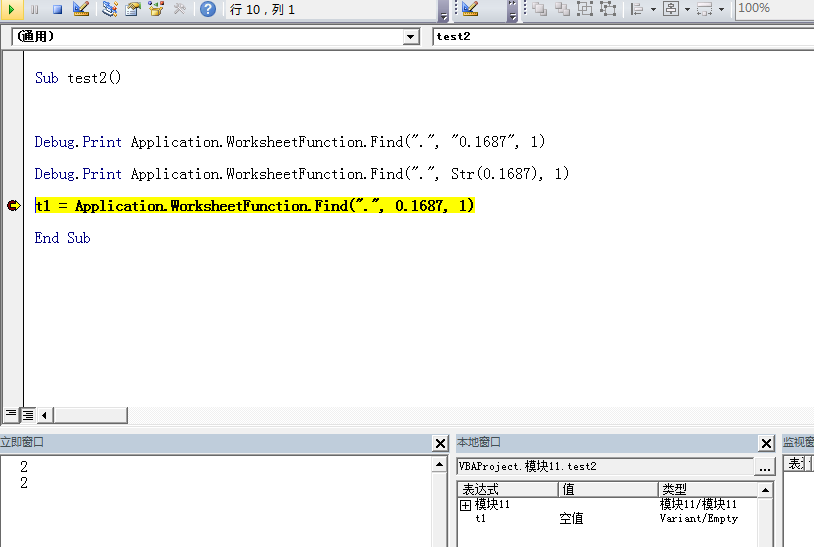Viewport: 814px width, 547px height.
Task: Click the Break (pause) toolbar icon
Action: point(35,9)
